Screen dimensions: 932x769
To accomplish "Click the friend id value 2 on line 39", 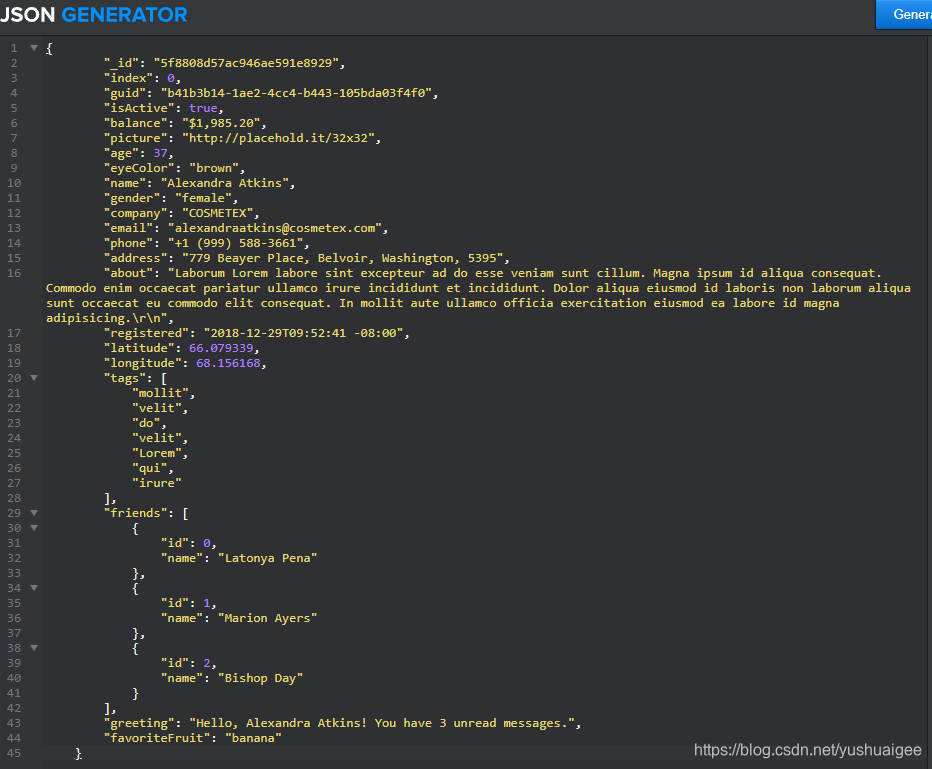I will [206, 663].
